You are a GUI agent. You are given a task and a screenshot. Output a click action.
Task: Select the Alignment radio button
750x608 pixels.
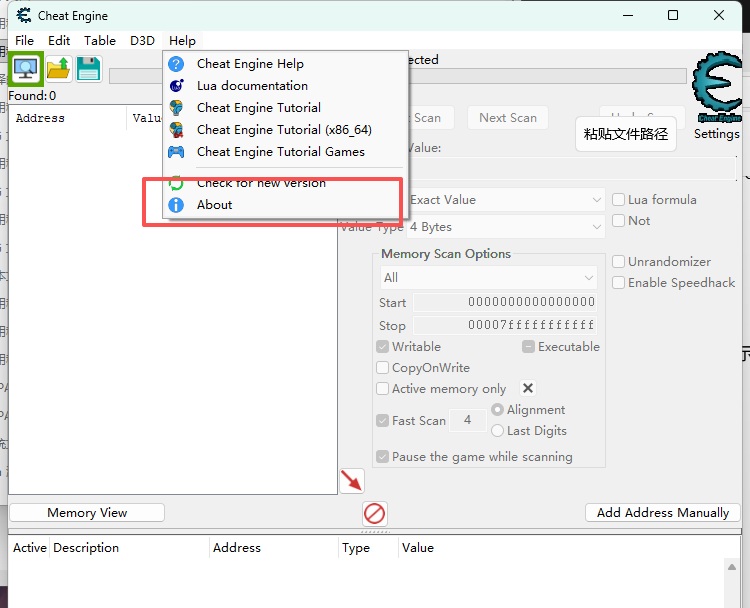click(x=497, y=410)
